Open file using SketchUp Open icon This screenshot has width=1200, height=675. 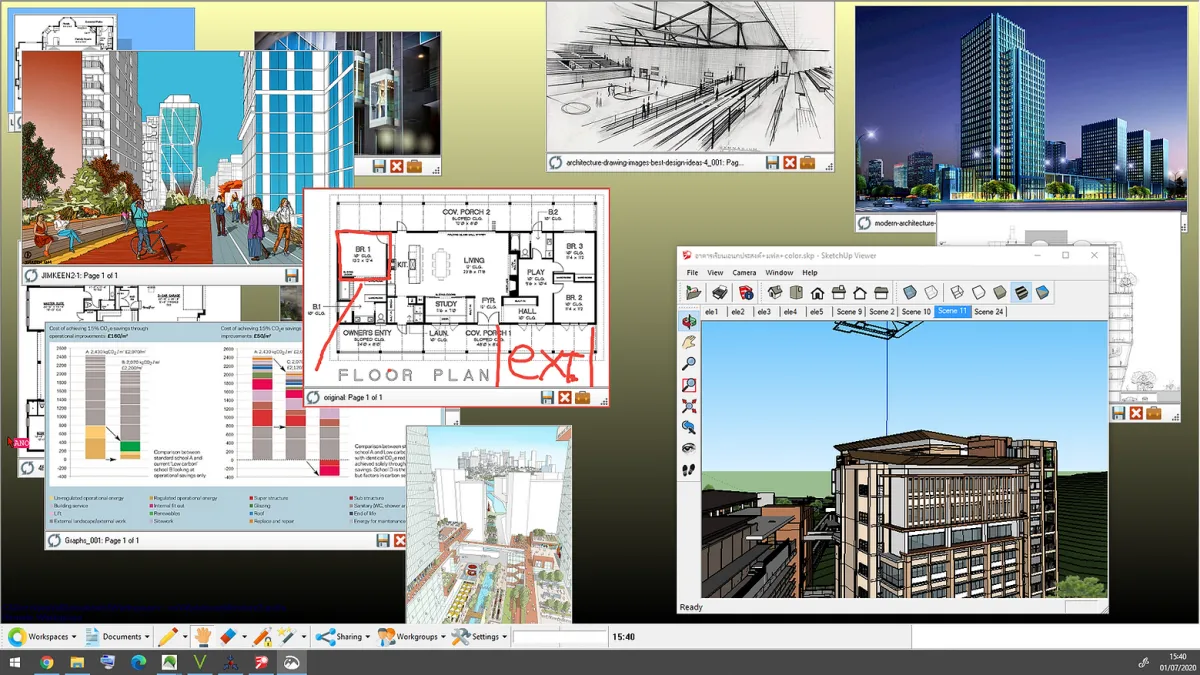[x=693, y=292]
